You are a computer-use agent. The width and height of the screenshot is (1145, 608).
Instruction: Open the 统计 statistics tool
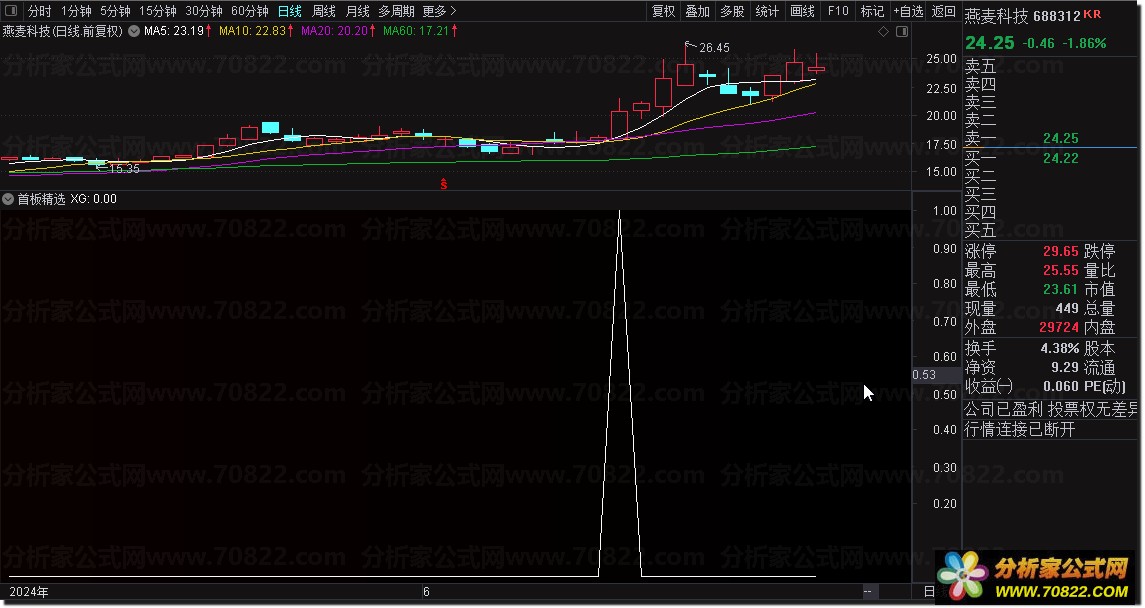click(x=767, y=11)
